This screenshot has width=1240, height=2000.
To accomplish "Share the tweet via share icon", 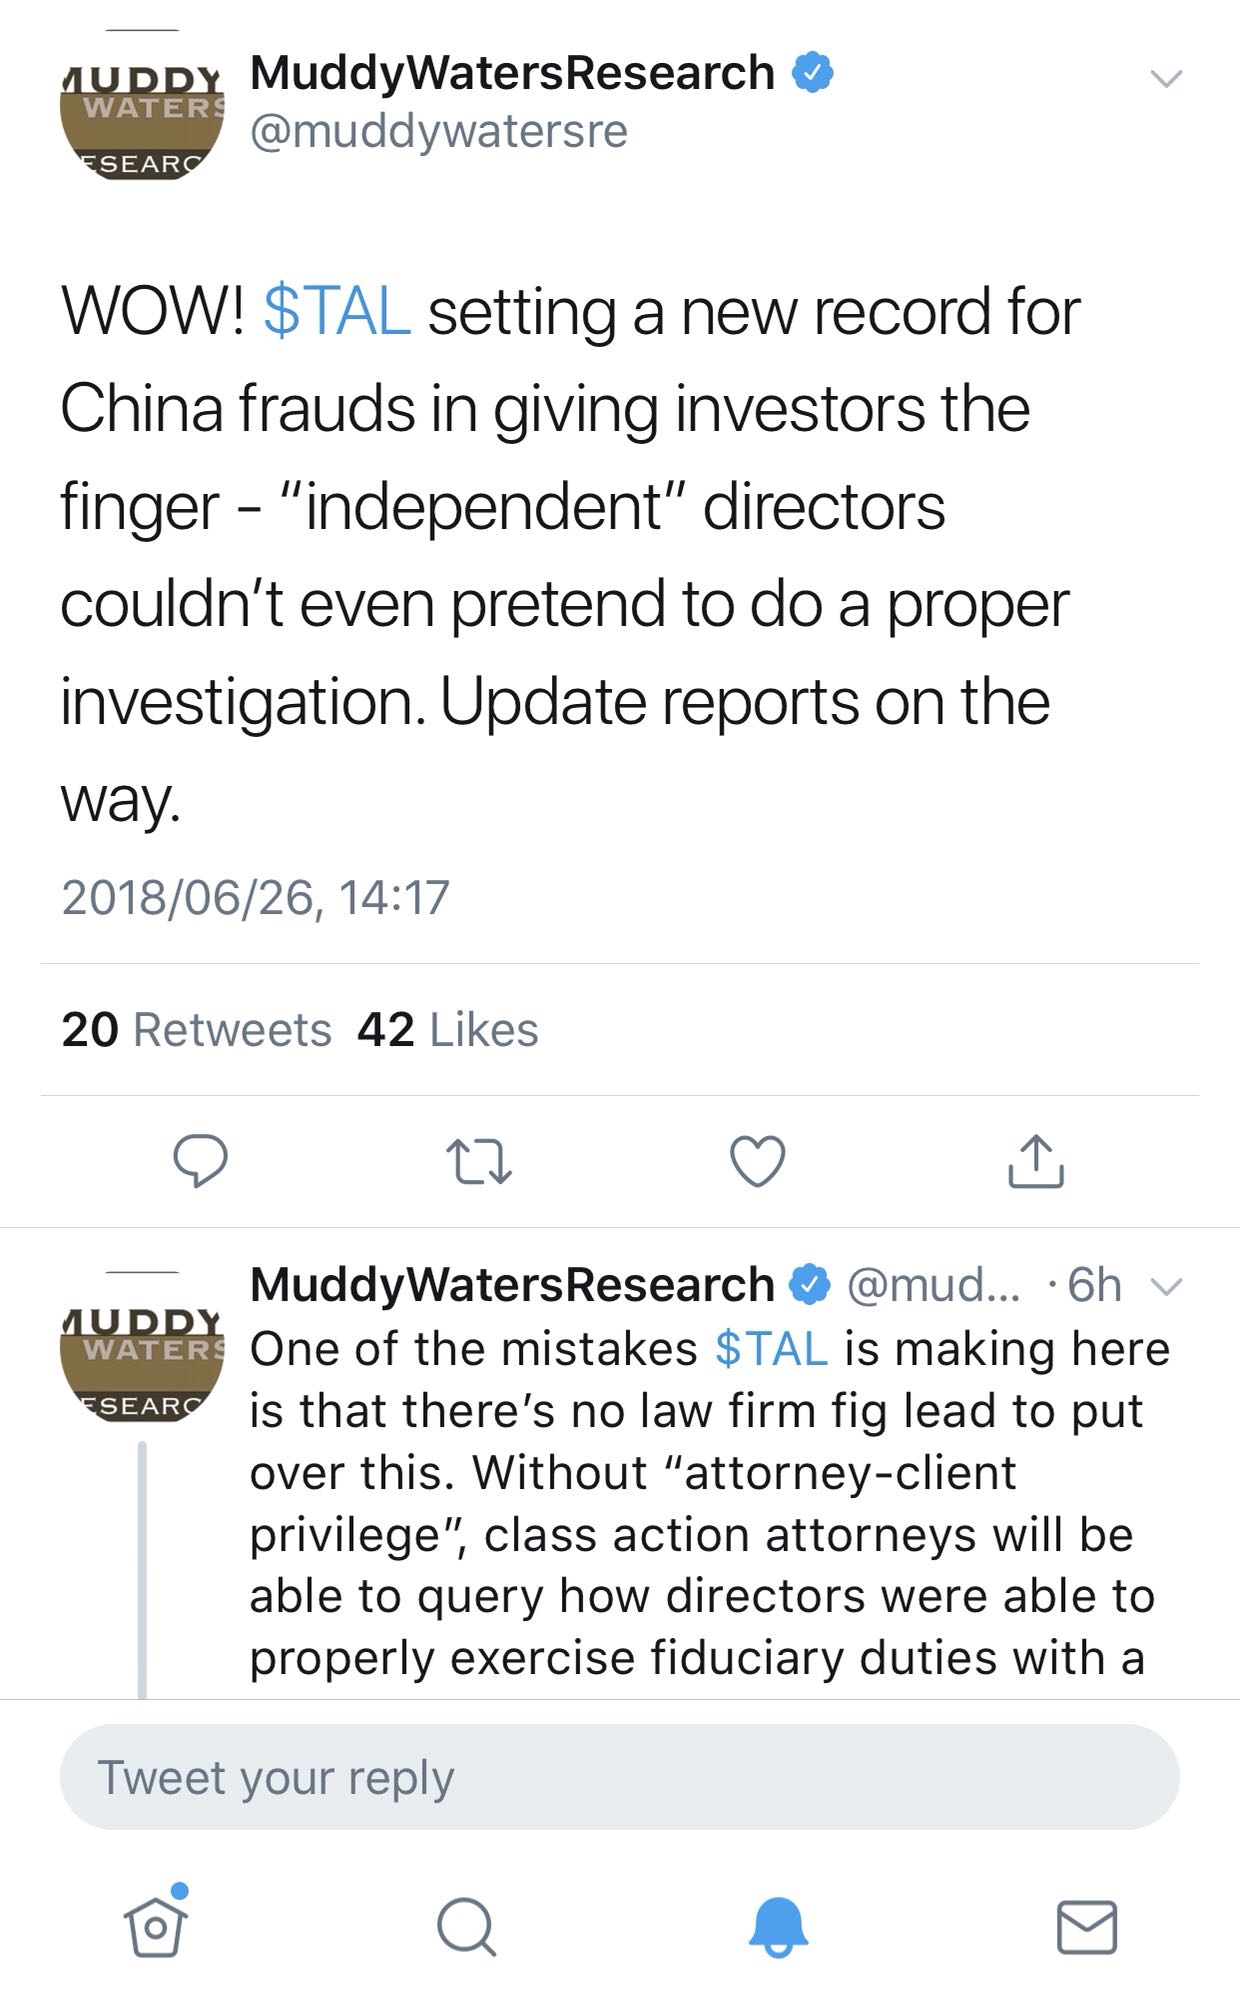I will pos(1036,1161).
